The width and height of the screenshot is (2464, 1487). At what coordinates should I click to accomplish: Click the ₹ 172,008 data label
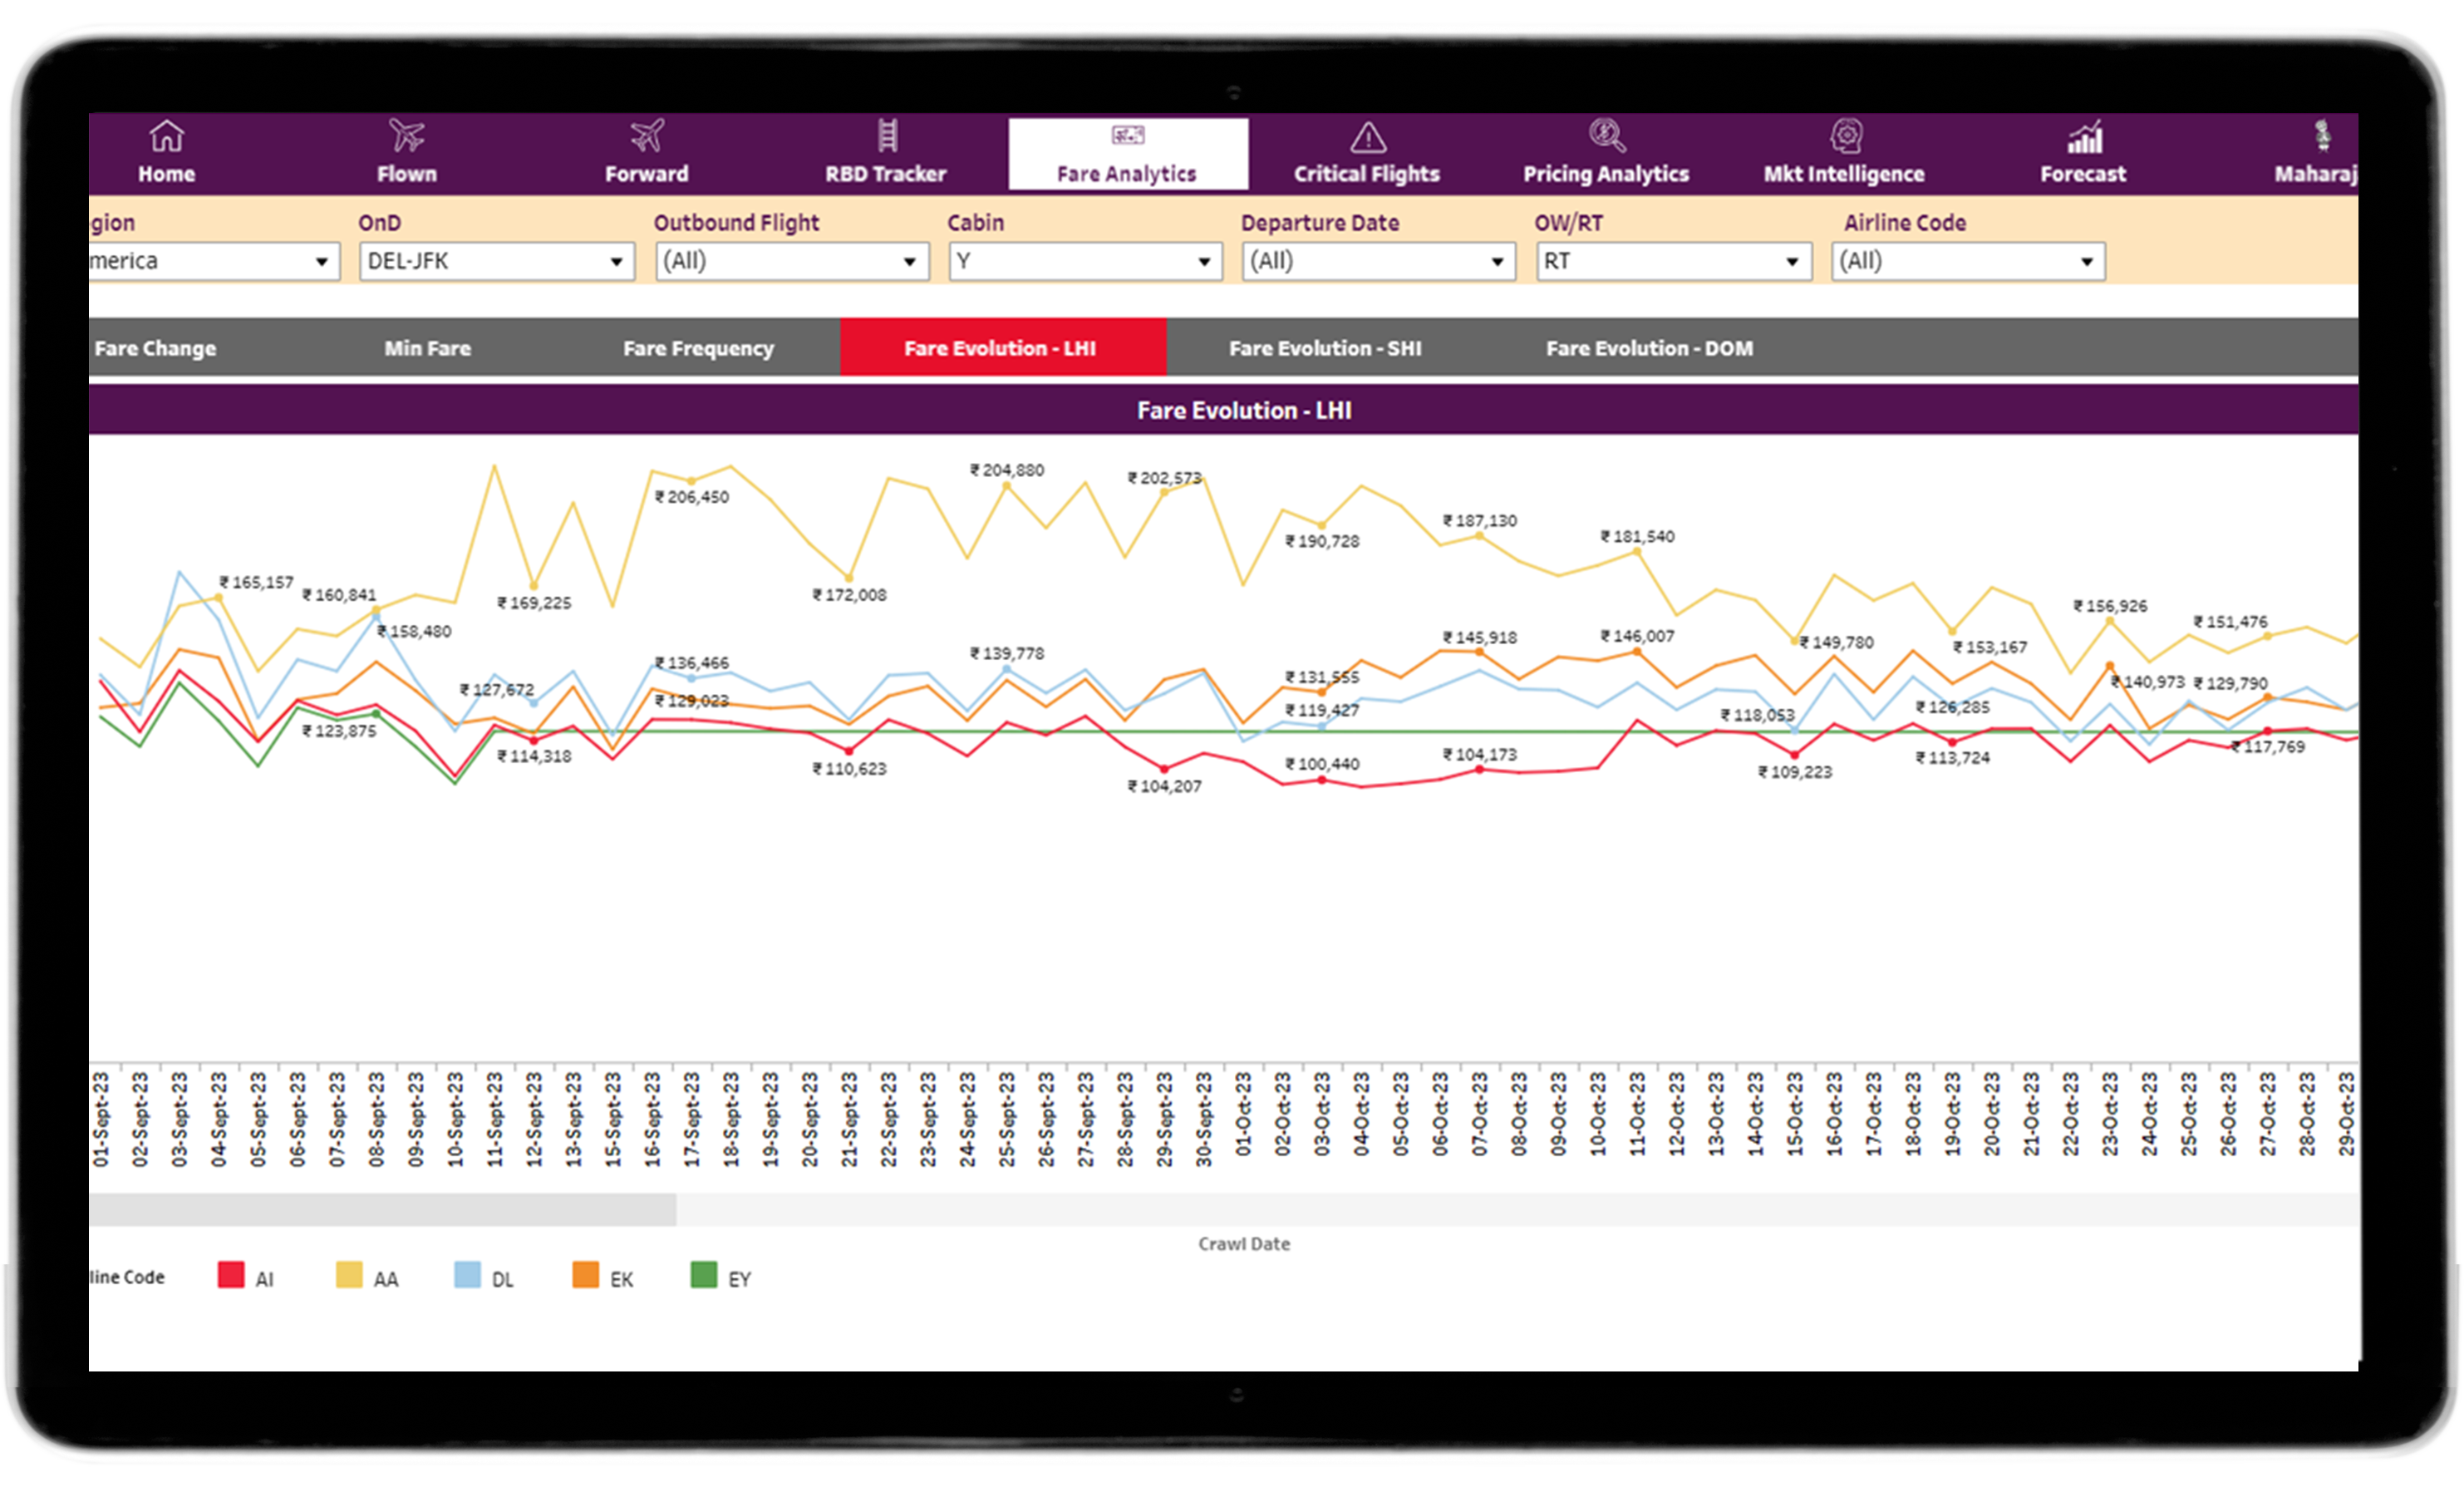pos(849,595)
